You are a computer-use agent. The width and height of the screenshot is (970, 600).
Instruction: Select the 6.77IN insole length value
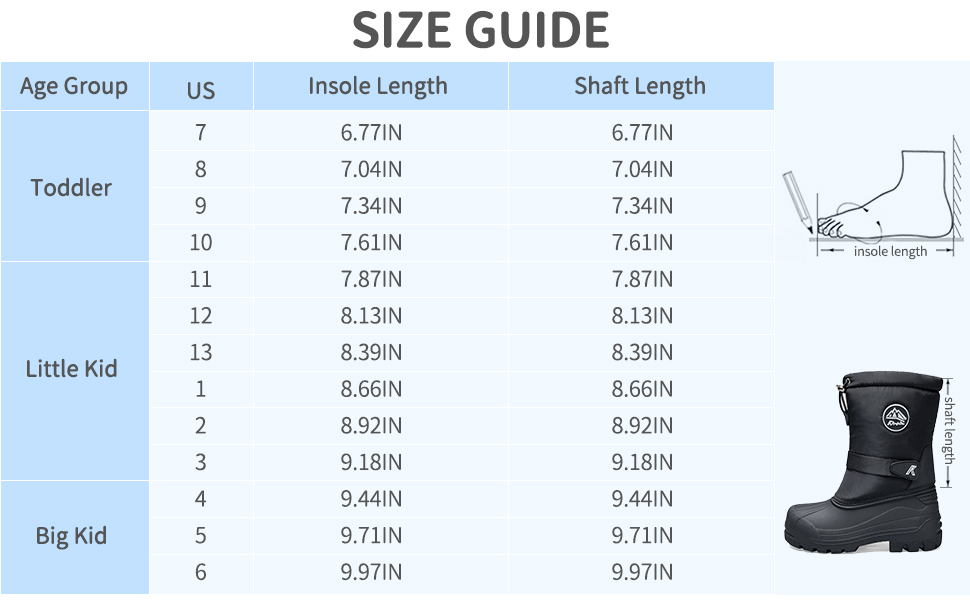pyautogui.click(x=372, y=132)
